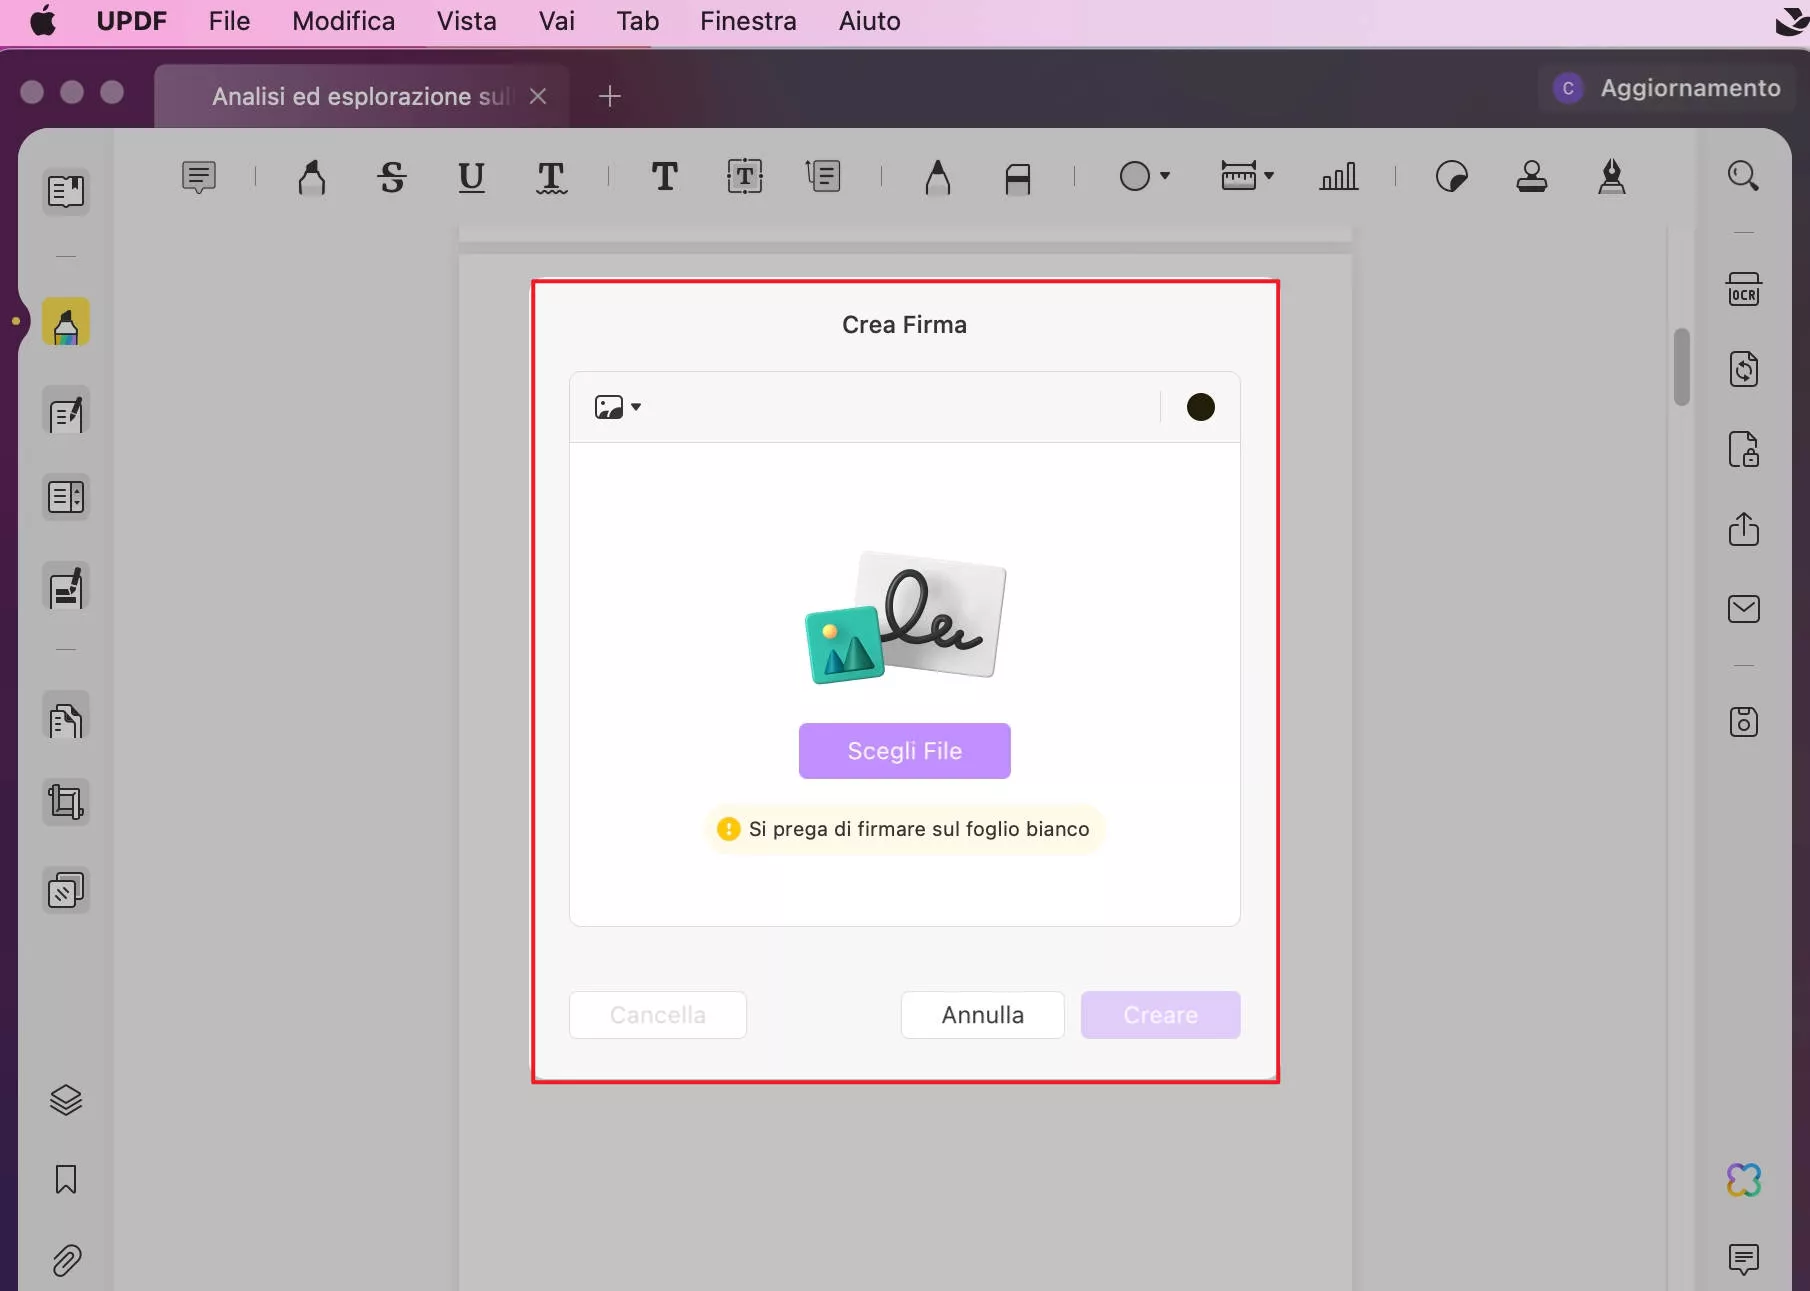Open the crop pages tool
The width and height of the screenshot is (1810, 1291).
click(x=66, y=802)
